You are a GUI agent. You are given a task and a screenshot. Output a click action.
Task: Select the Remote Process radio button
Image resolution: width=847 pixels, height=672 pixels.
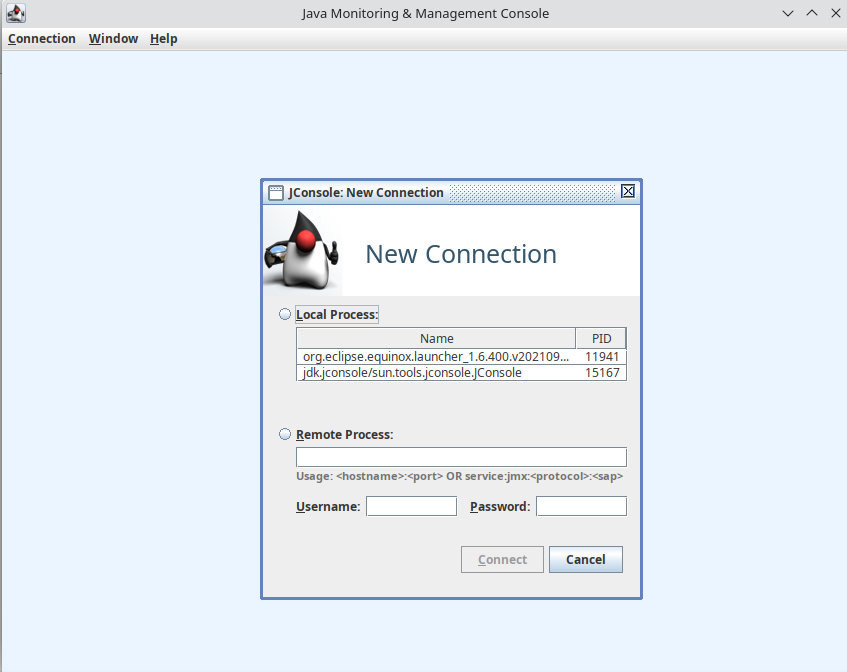pyautogui.click(x=285, y=434)
